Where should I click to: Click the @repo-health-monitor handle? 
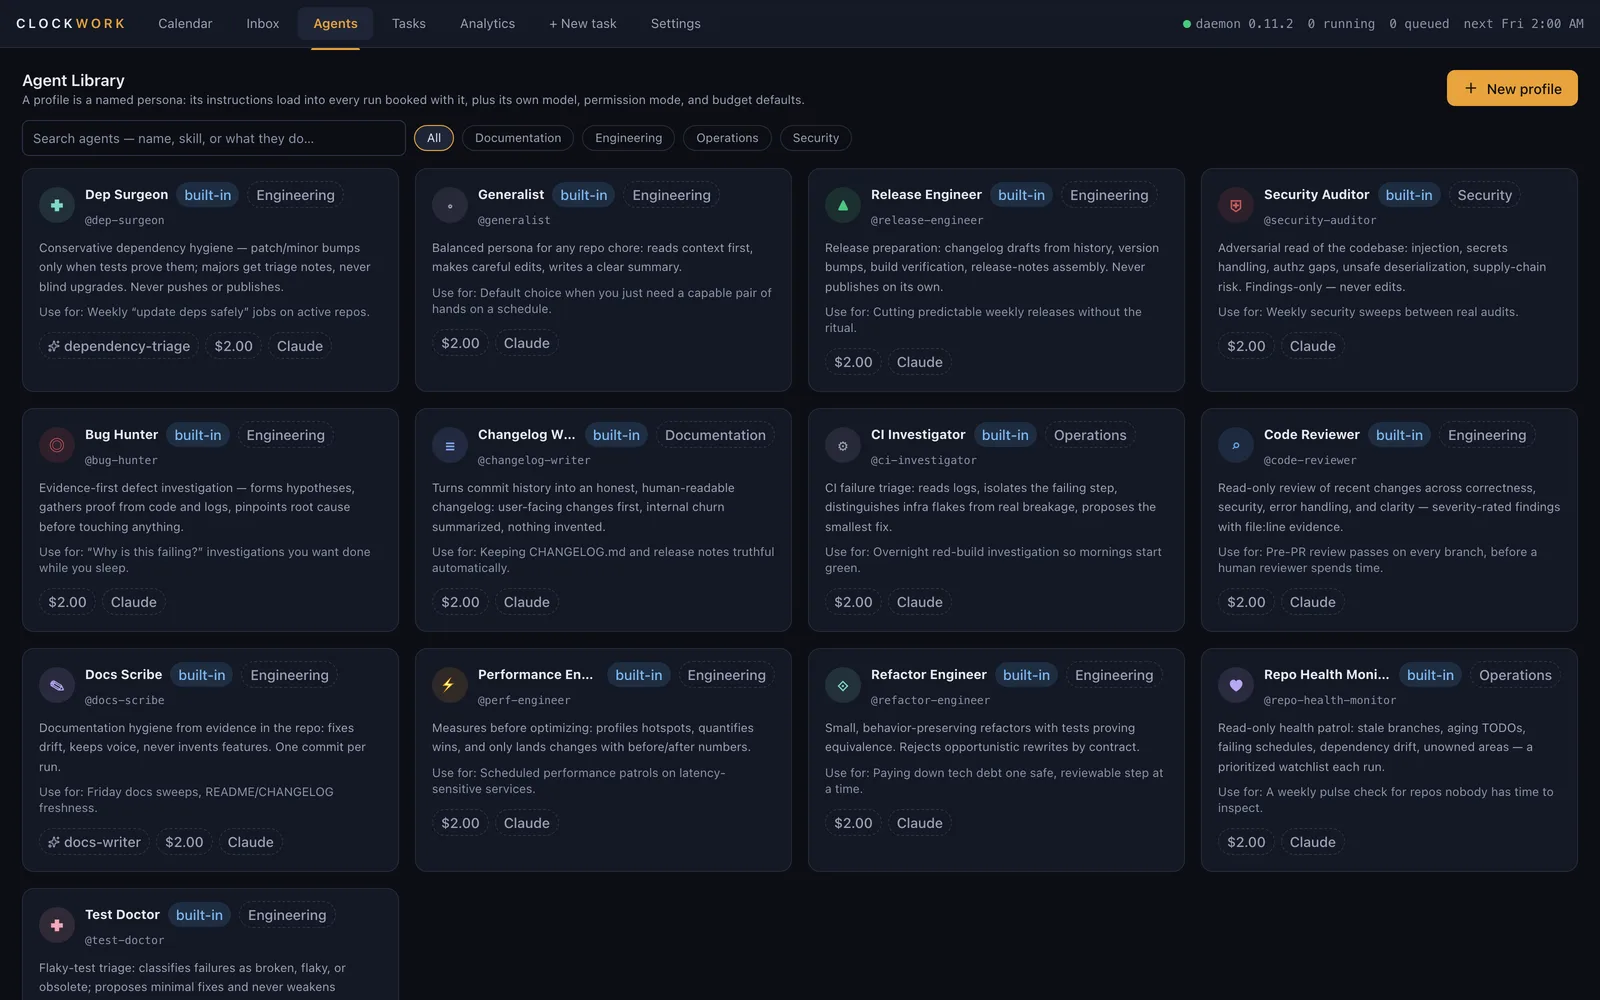tap(1330, 700)
